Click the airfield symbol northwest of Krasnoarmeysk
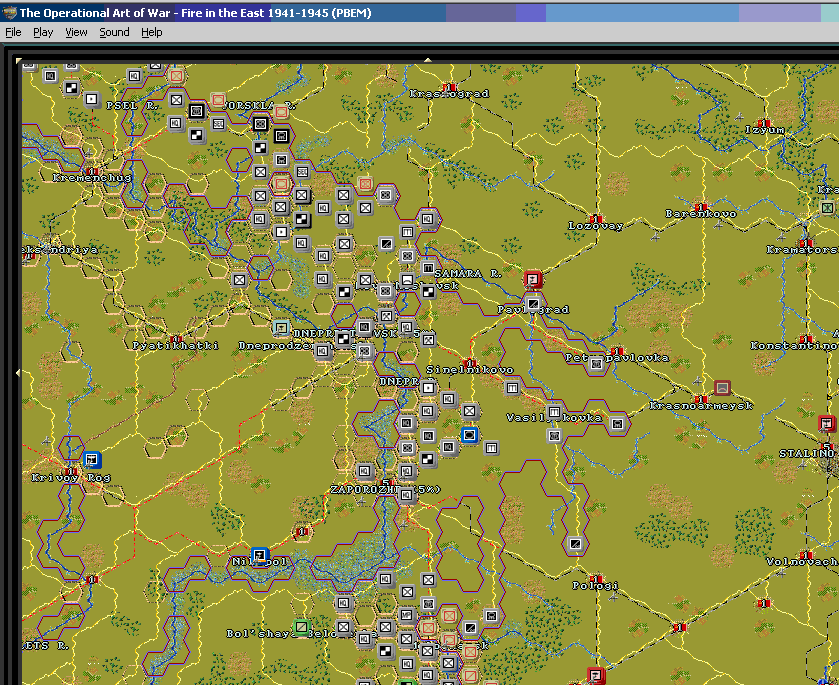The height and width of the screenshot is (686, 839). (x=697, y=381)
